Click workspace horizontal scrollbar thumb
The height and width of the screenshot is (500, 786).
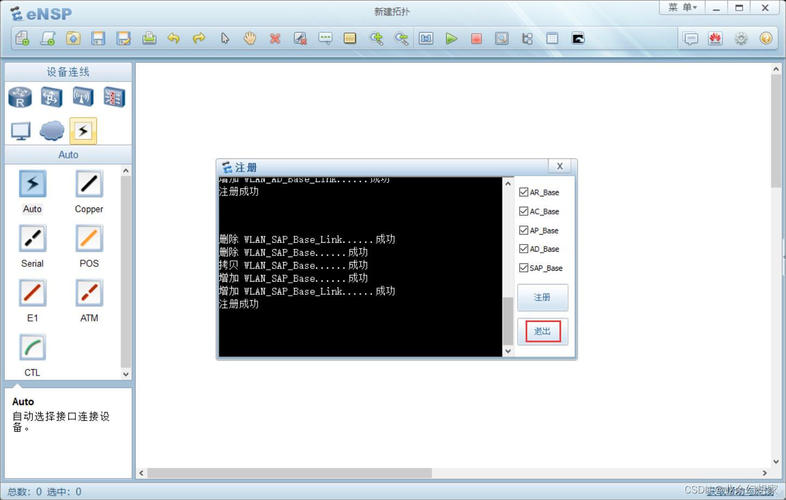[x=289, y=473]
